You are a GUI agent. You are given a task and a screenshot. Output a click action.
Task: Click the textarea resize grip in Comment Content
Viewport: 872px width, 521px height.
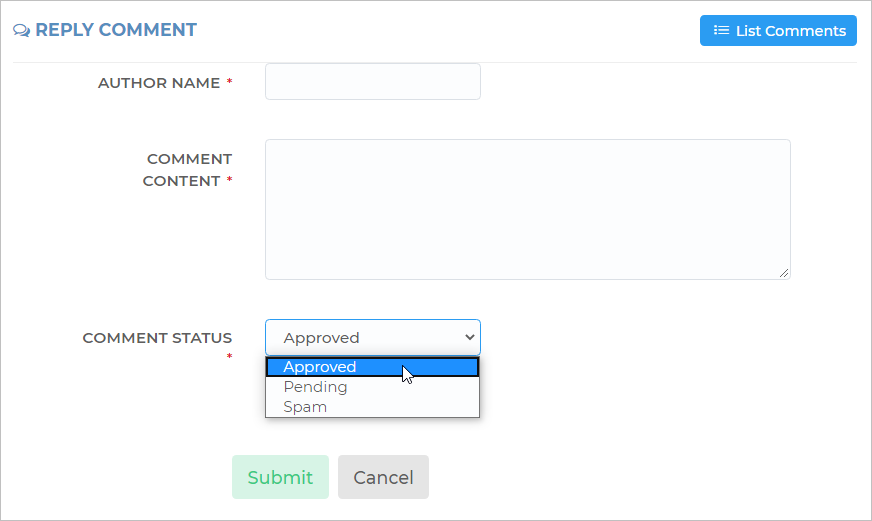[x=784, y=272]
